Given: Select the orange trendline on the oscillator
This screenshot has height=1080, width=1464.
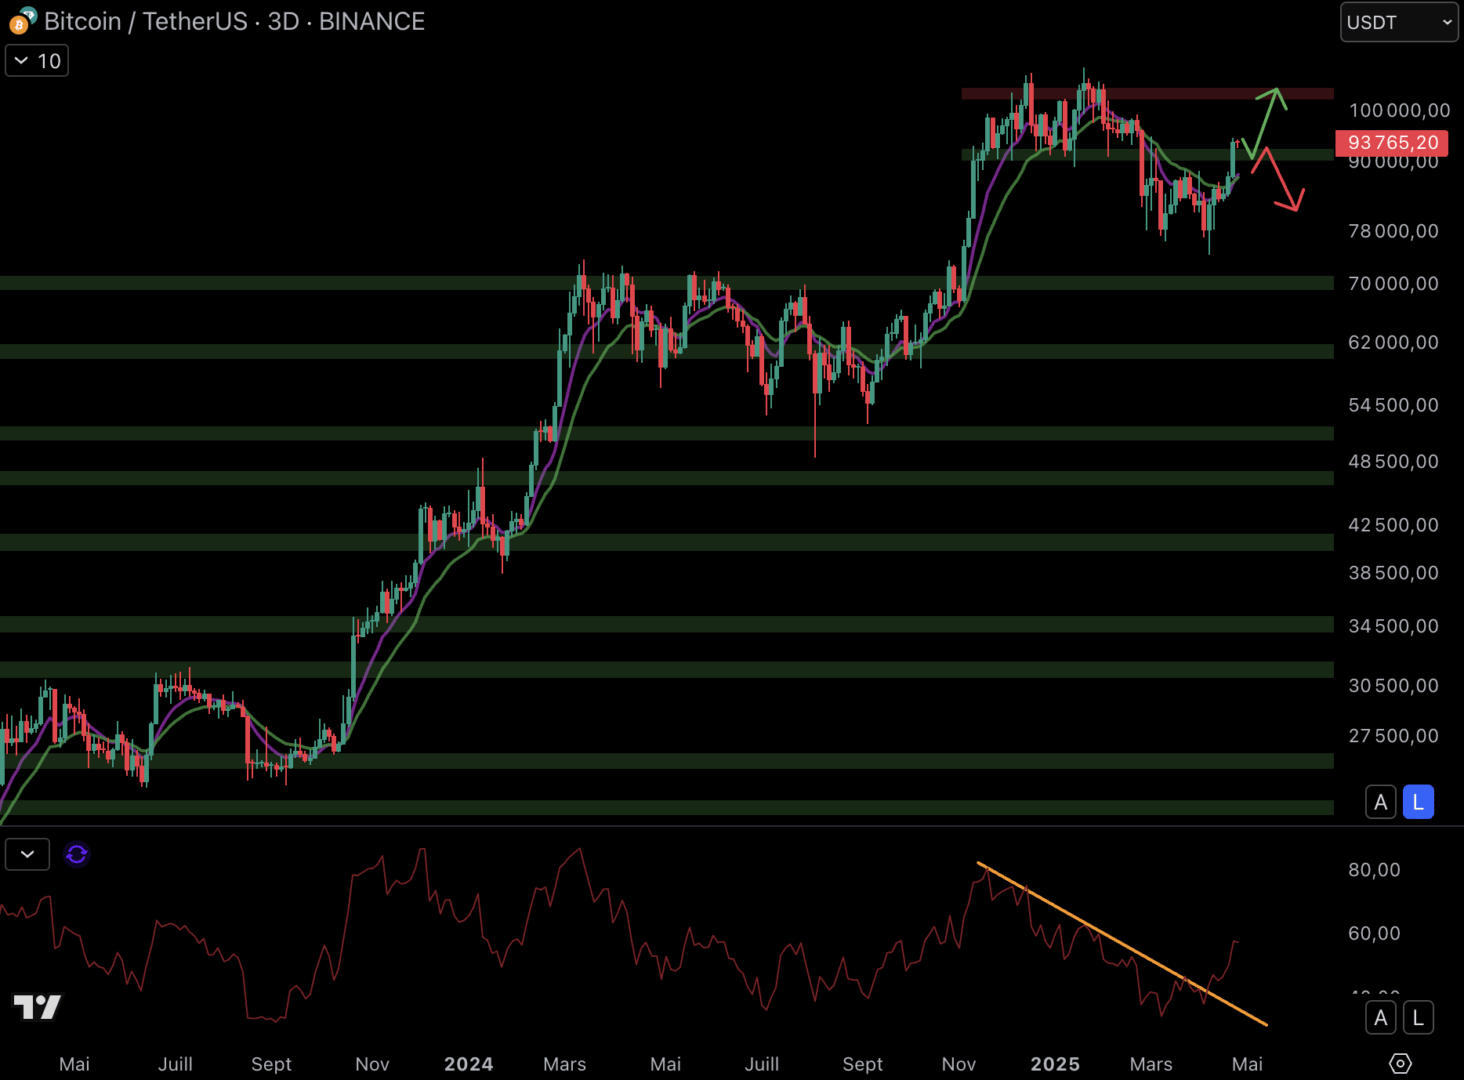Looking at the screenshot, I should pyautogui.click(x=1120, y=943).
